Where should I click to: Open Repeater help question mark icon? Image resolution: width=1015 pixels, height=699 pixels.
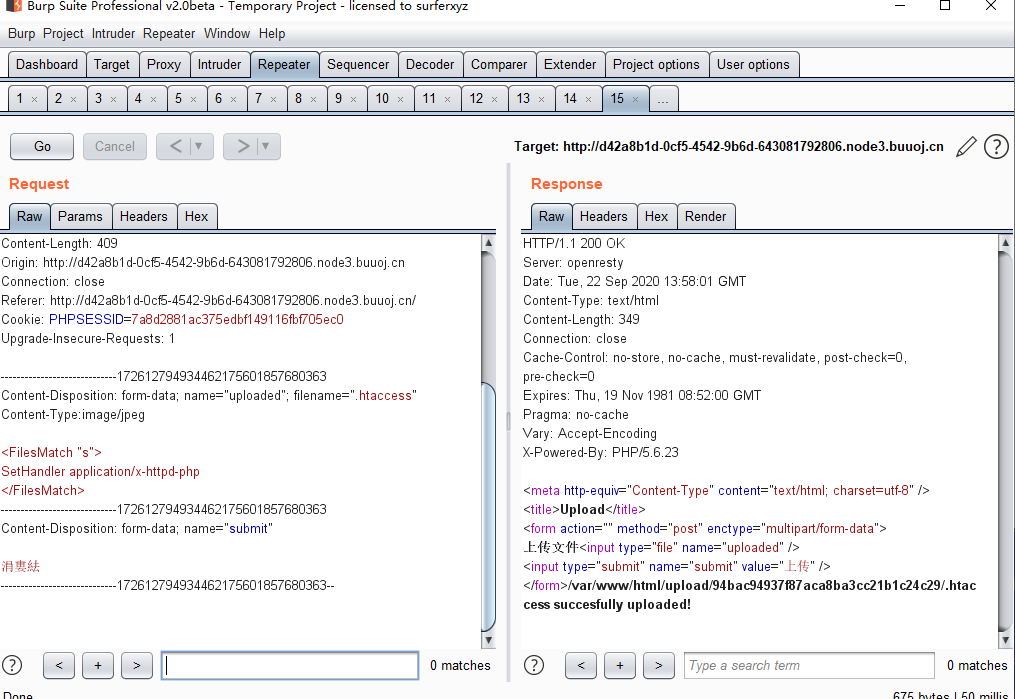tap(996, 147)
